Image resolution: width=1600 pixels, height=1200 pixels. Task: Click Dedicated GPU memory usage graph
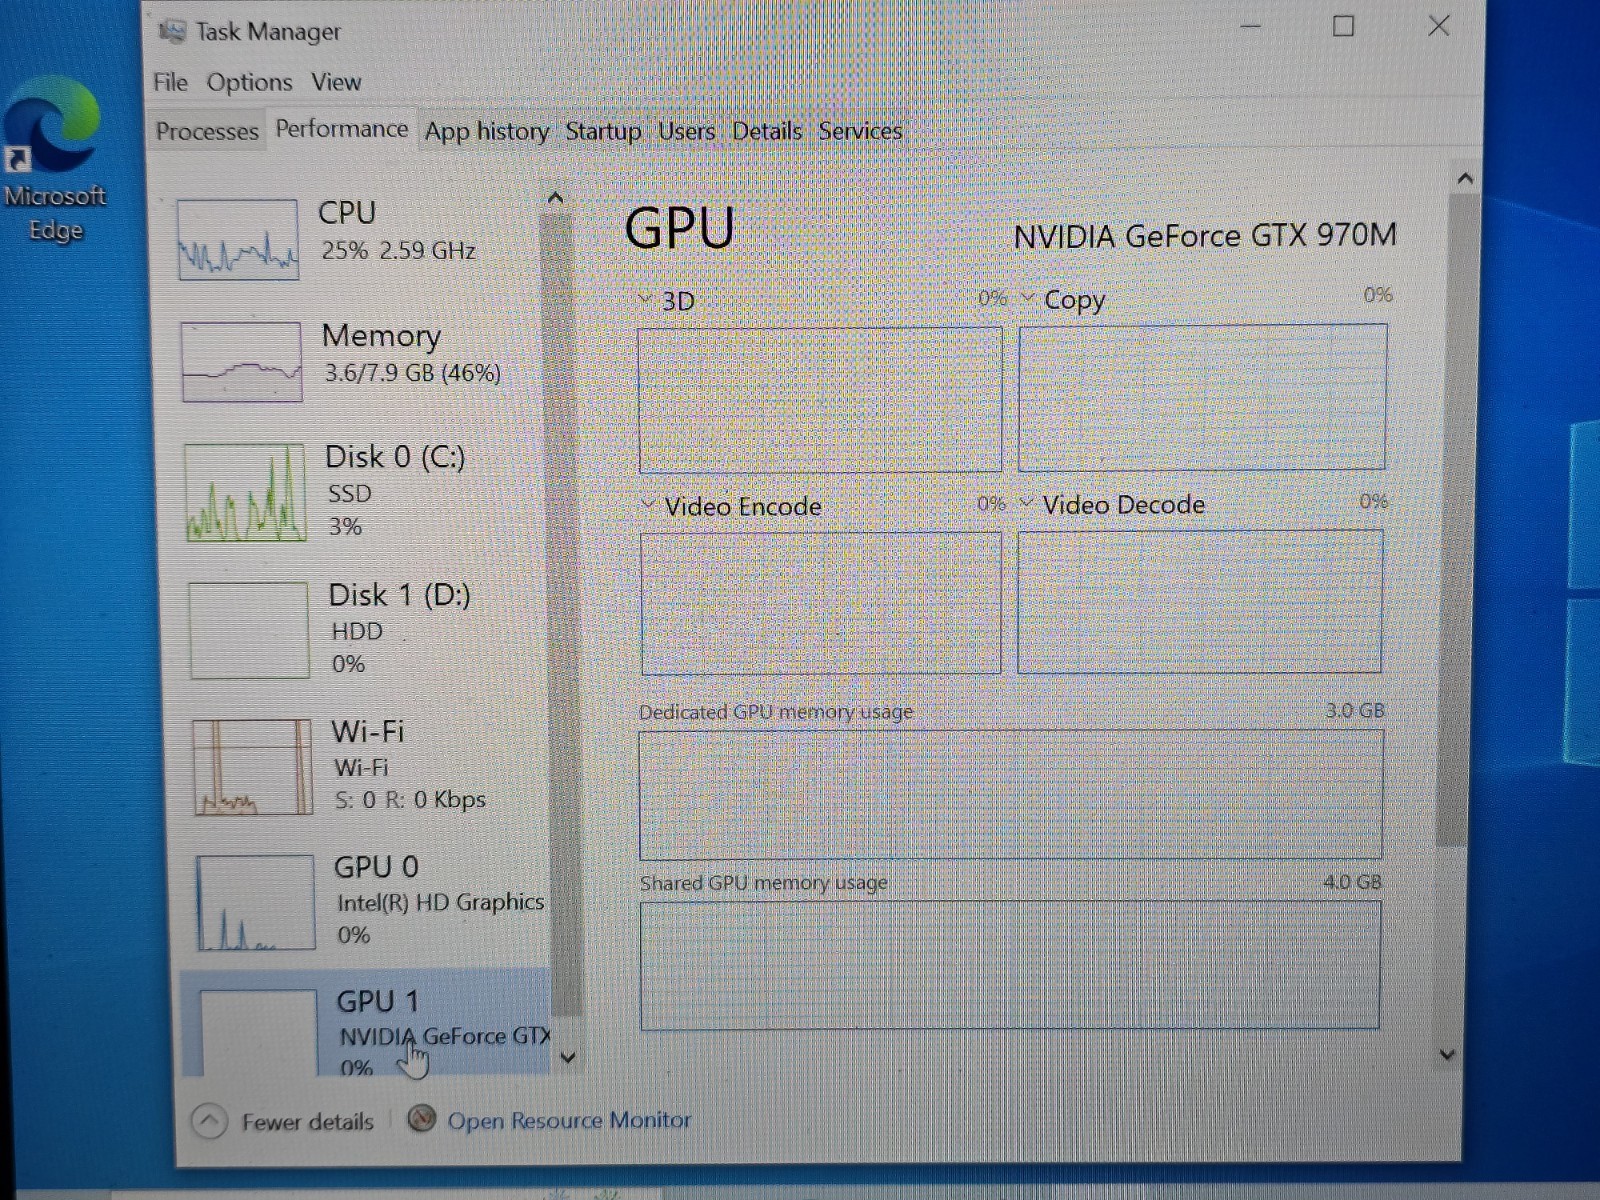point(1011,794)
